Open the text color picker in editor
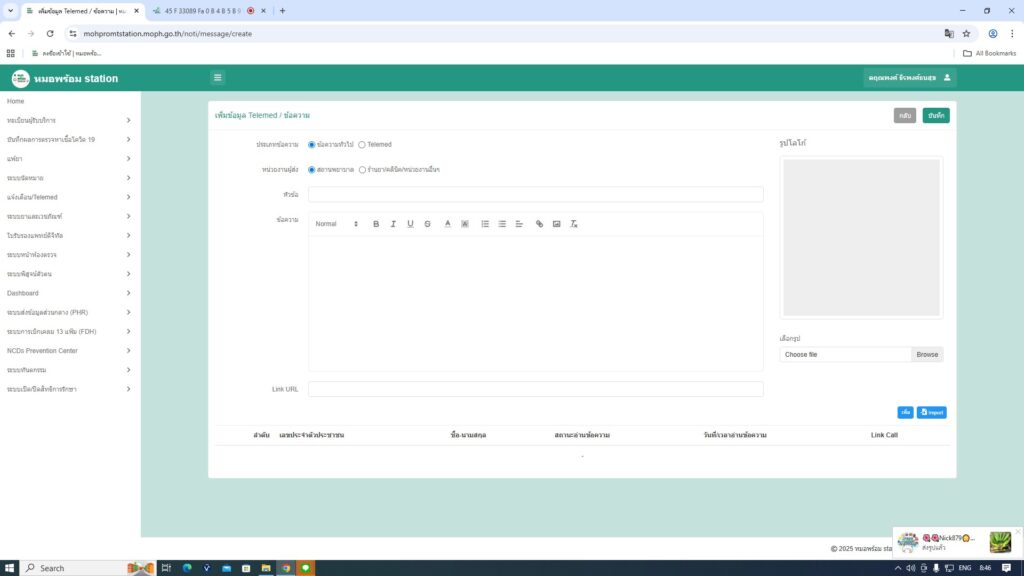The image size is (1024, 576). [x=448, y=224]
